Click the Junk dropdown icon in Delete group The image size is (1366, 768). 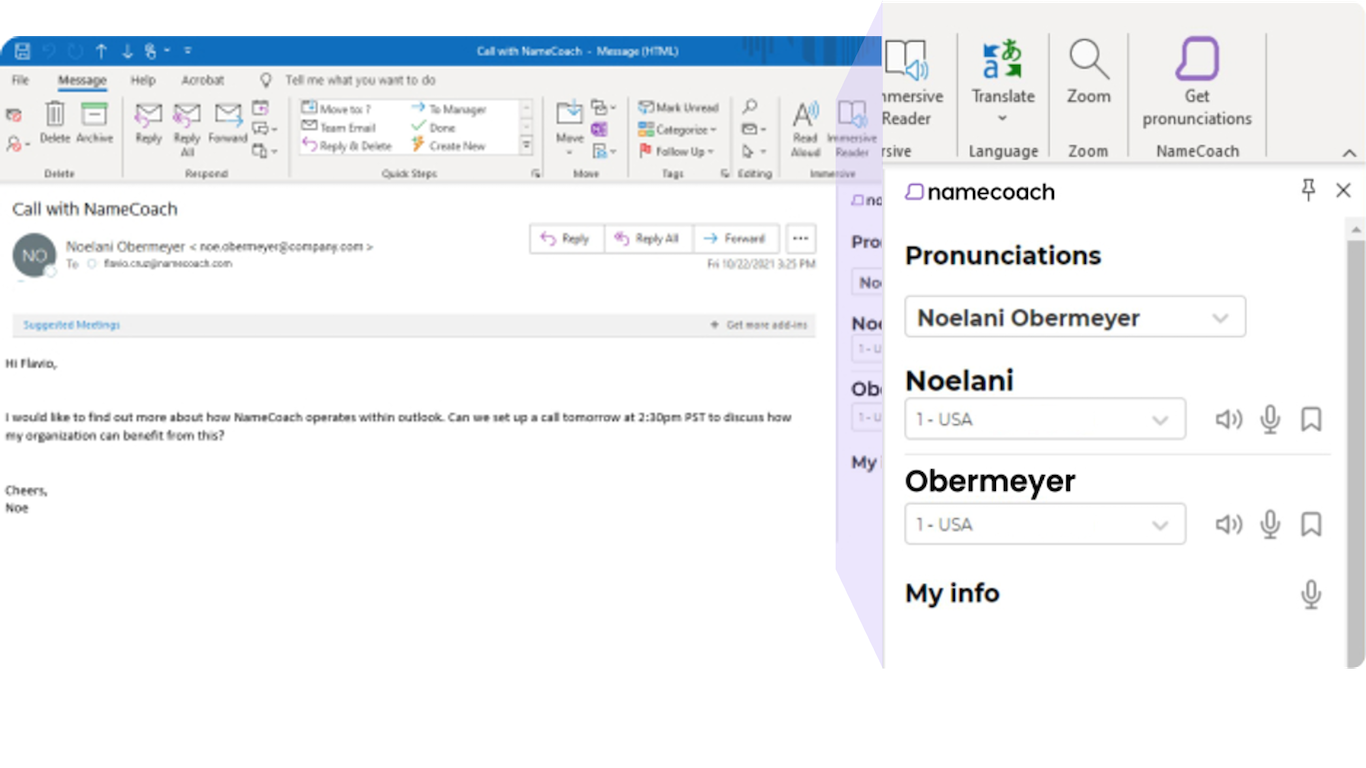[18, 143]
